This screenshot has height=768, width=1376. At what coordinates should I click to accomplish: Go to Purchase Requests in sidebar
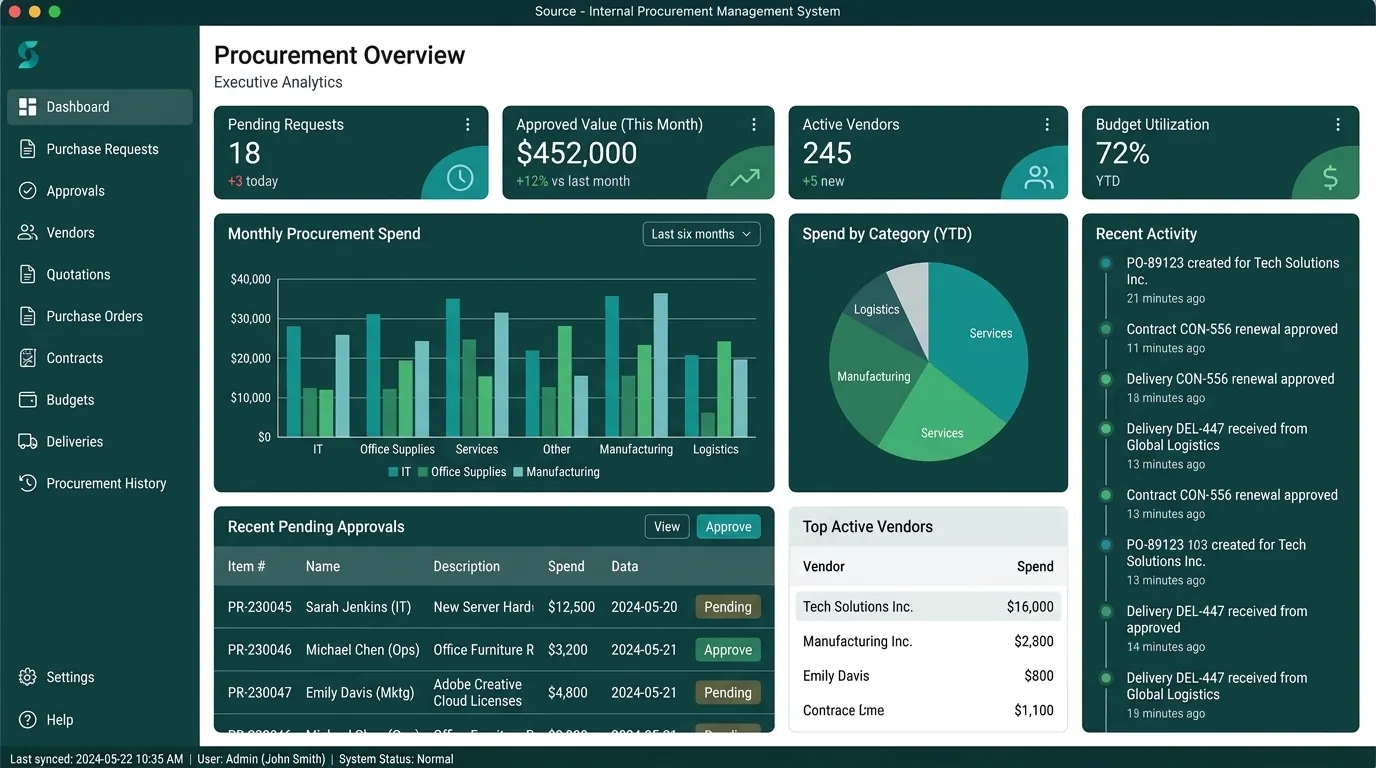[100, 149]
